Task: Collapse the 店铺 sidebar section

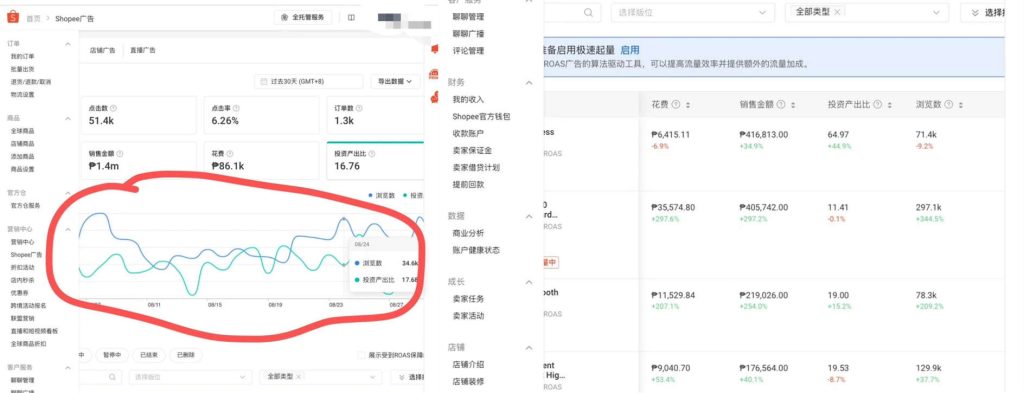Action: [x=529, y=348]
